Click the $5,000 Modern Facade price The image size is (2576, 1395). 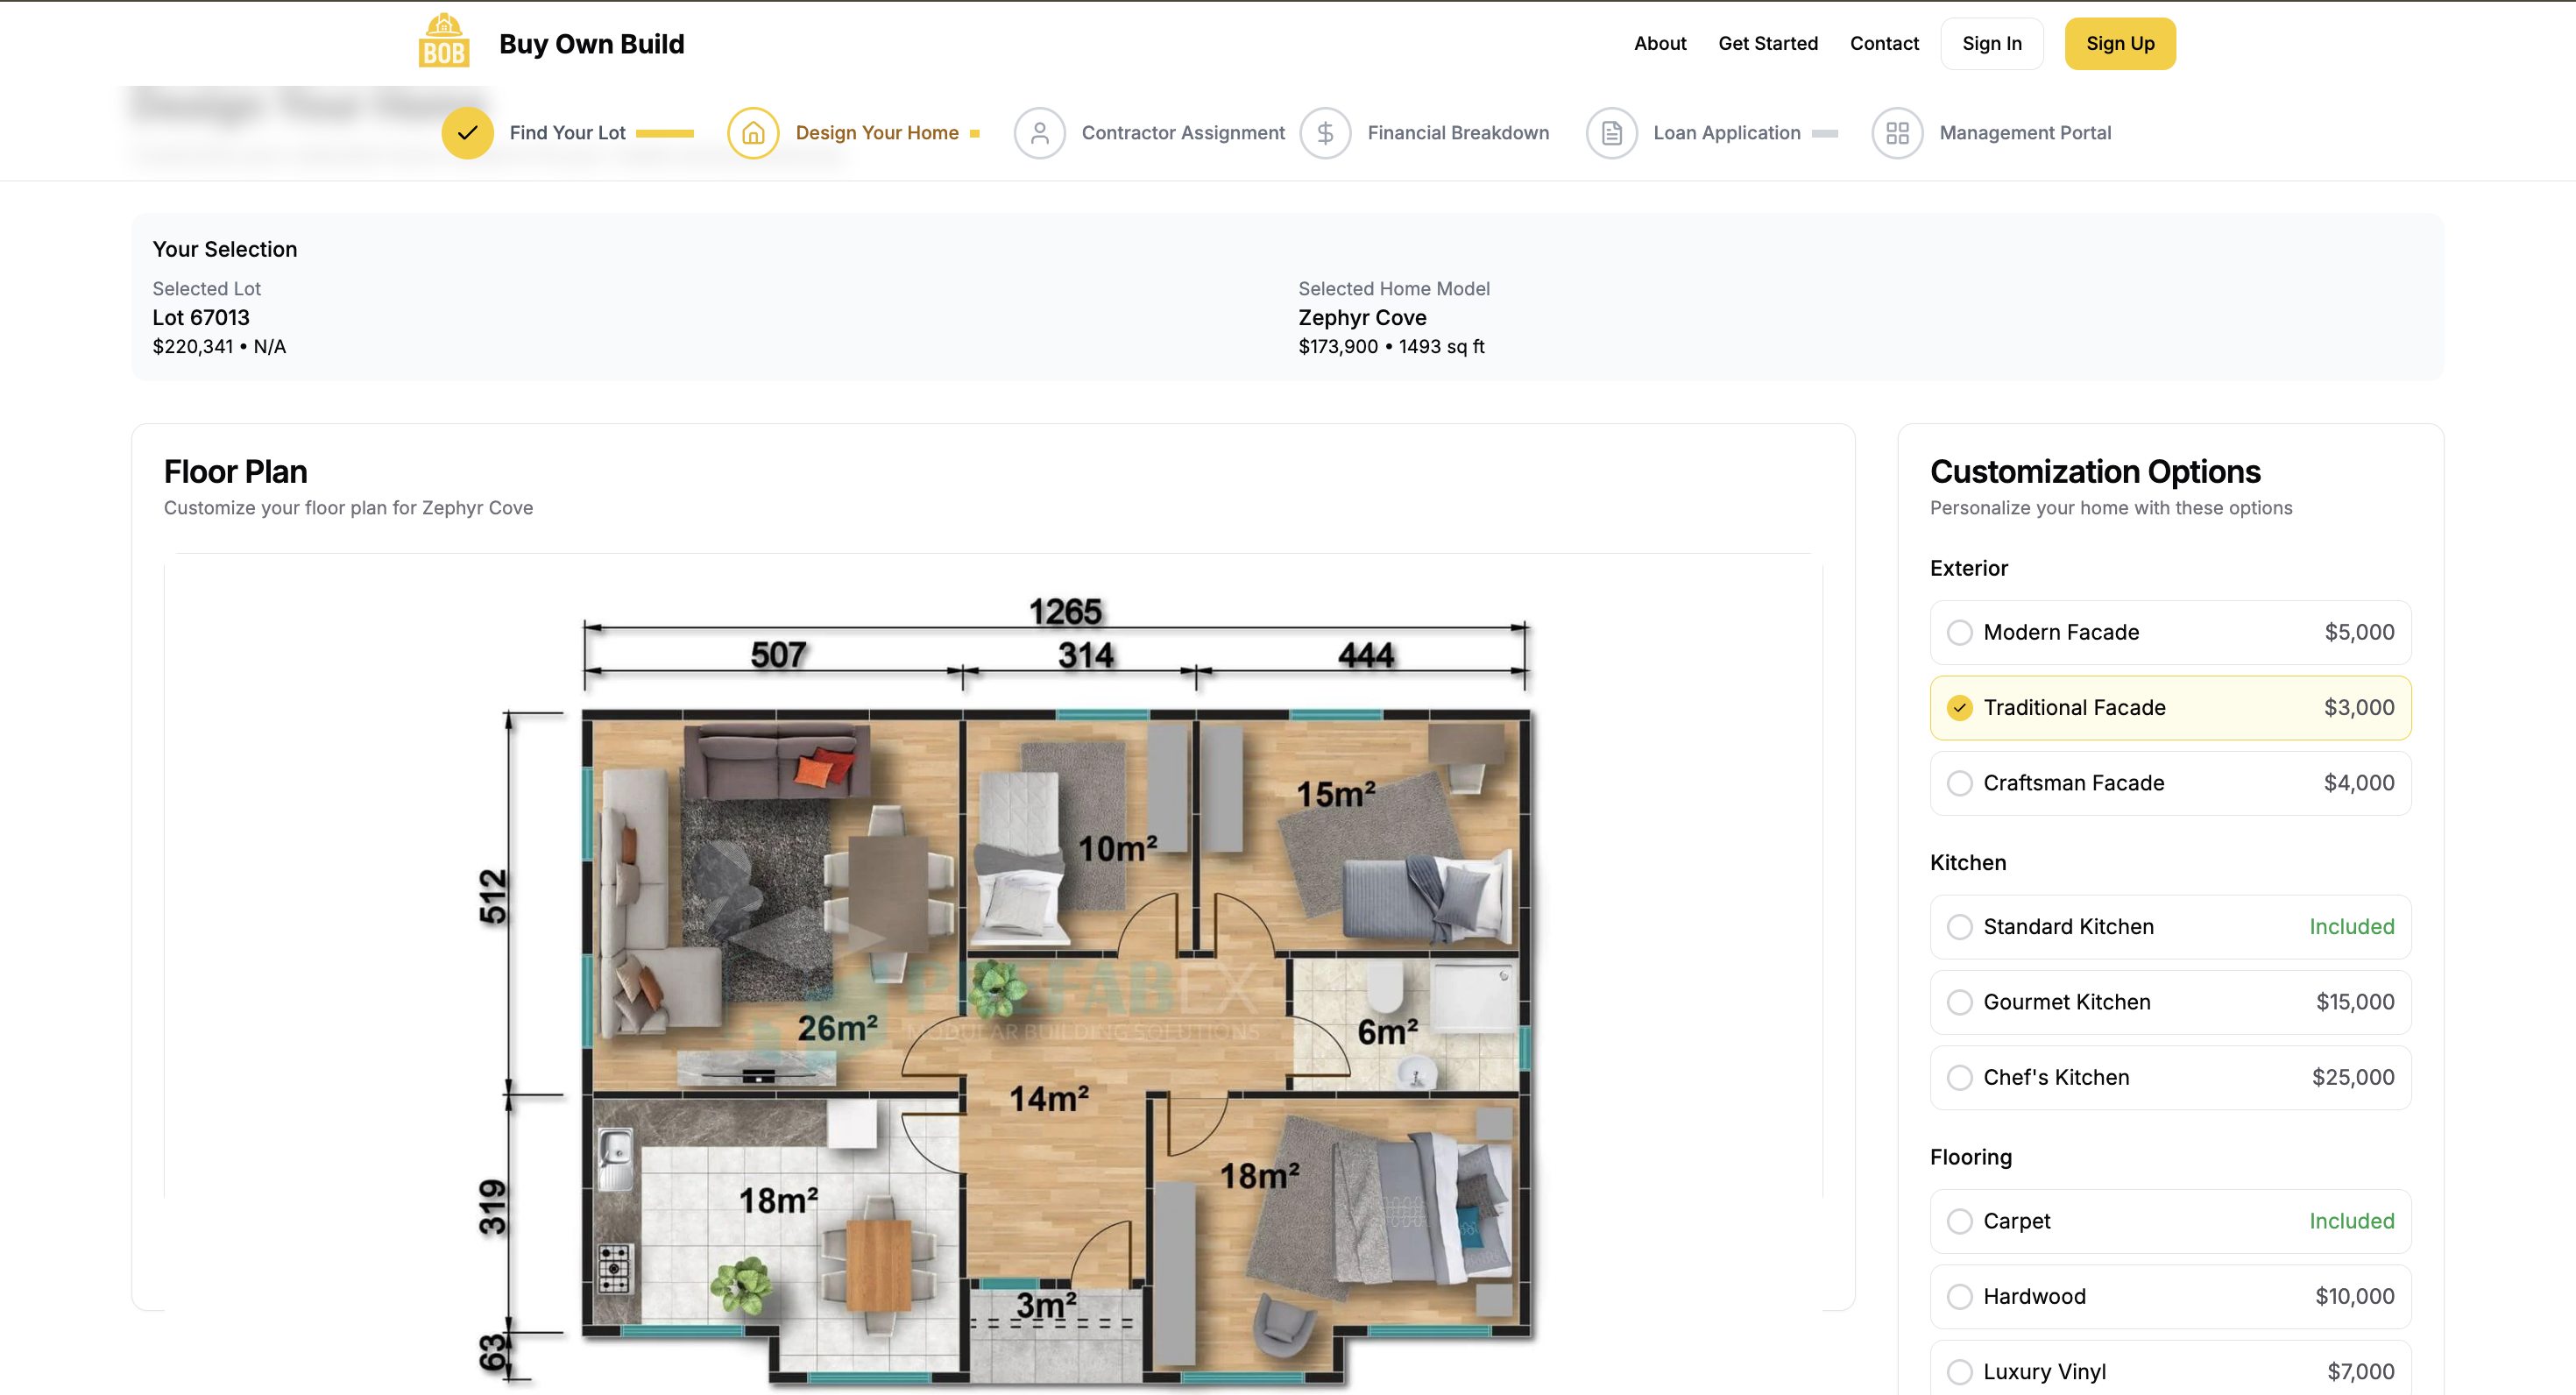pyautogui.click(x=2359, y=632)
